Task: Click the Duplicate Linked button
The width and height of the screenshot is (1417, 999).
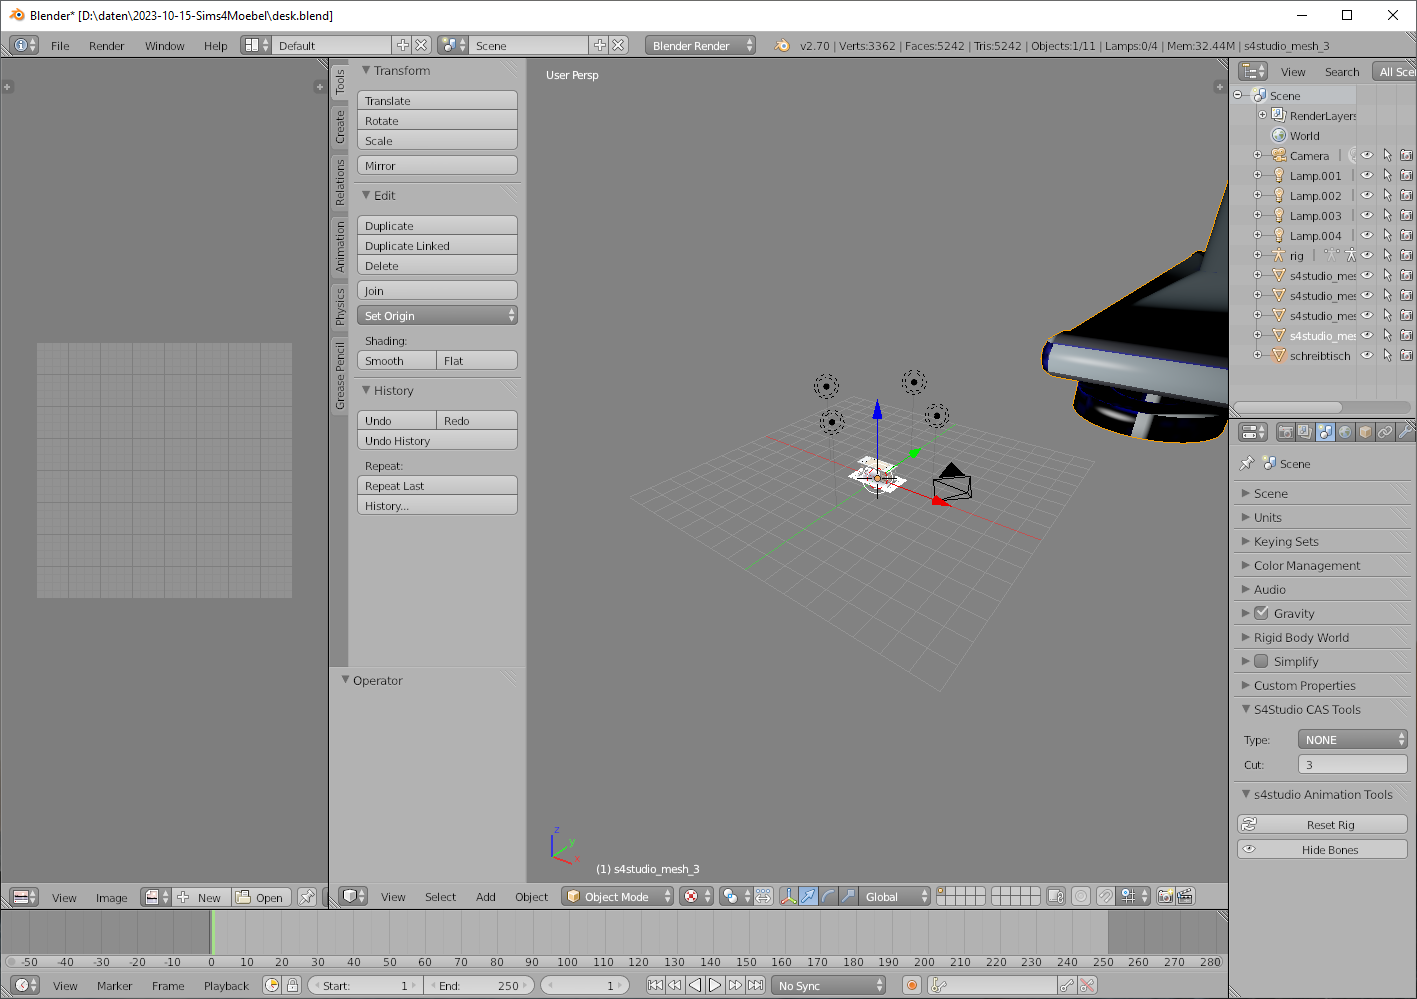Action: (x=437, y=246)
